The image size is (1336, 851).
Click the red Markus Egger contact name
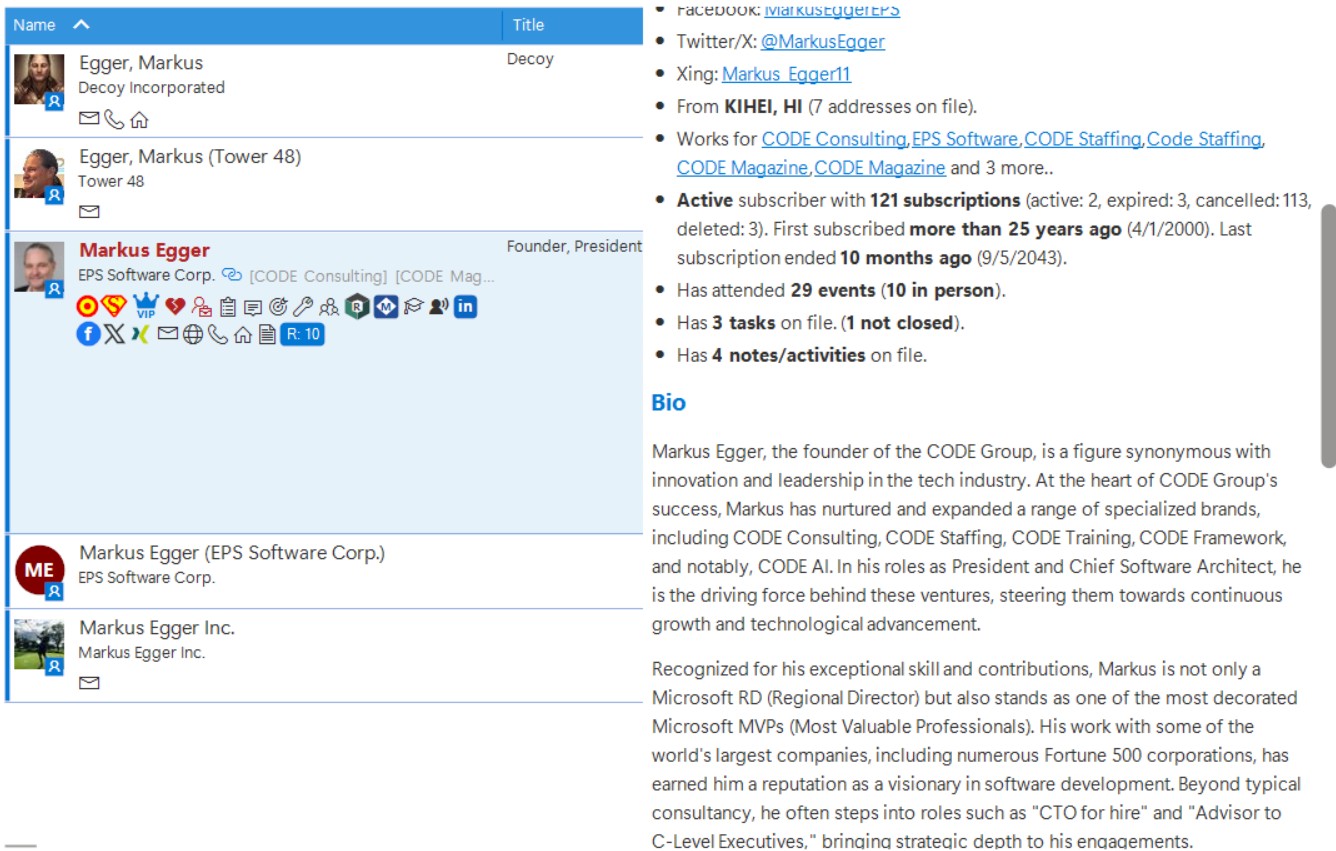click(145, 250)
